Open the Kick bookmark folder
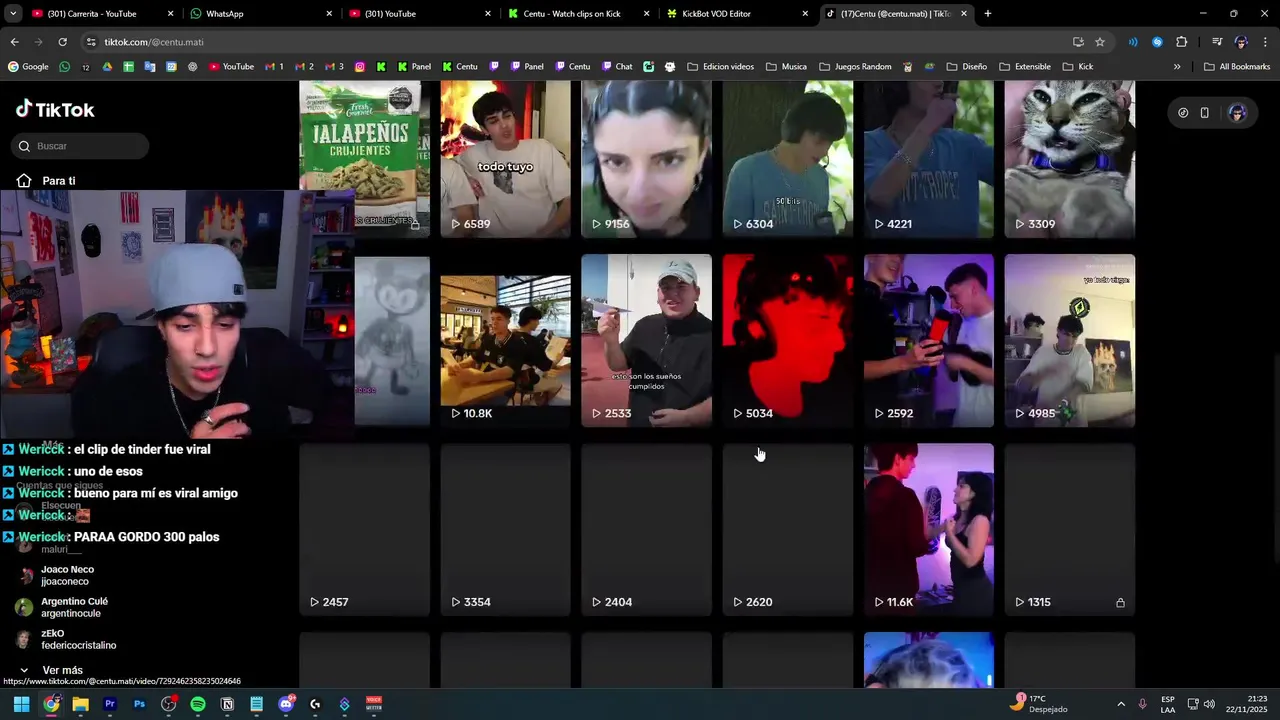This screenshot has width=1280, height=720. pyautogui.click(x=1077, y=67)
